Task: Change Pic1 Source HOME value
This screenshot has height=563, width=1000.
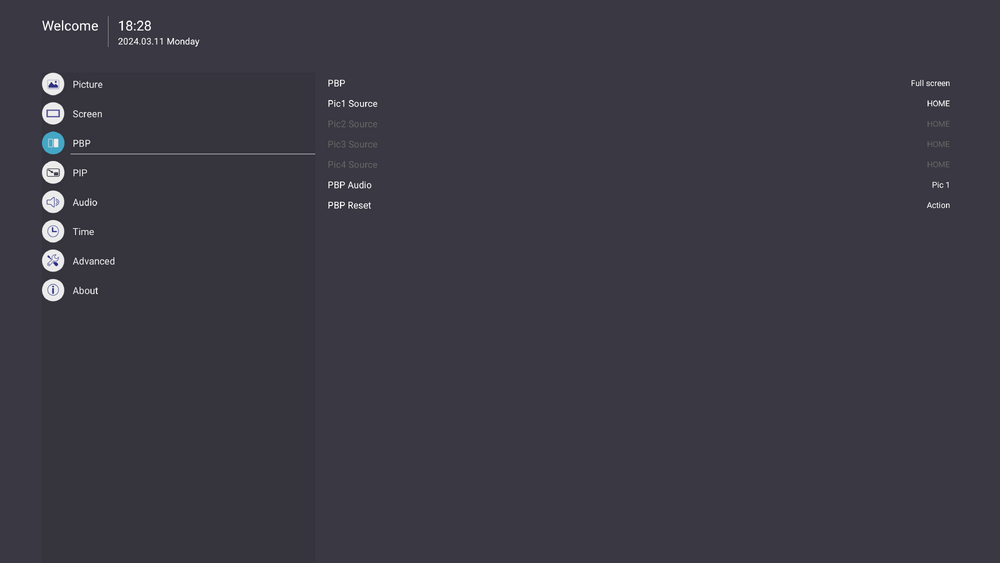Action: (938, 103)
